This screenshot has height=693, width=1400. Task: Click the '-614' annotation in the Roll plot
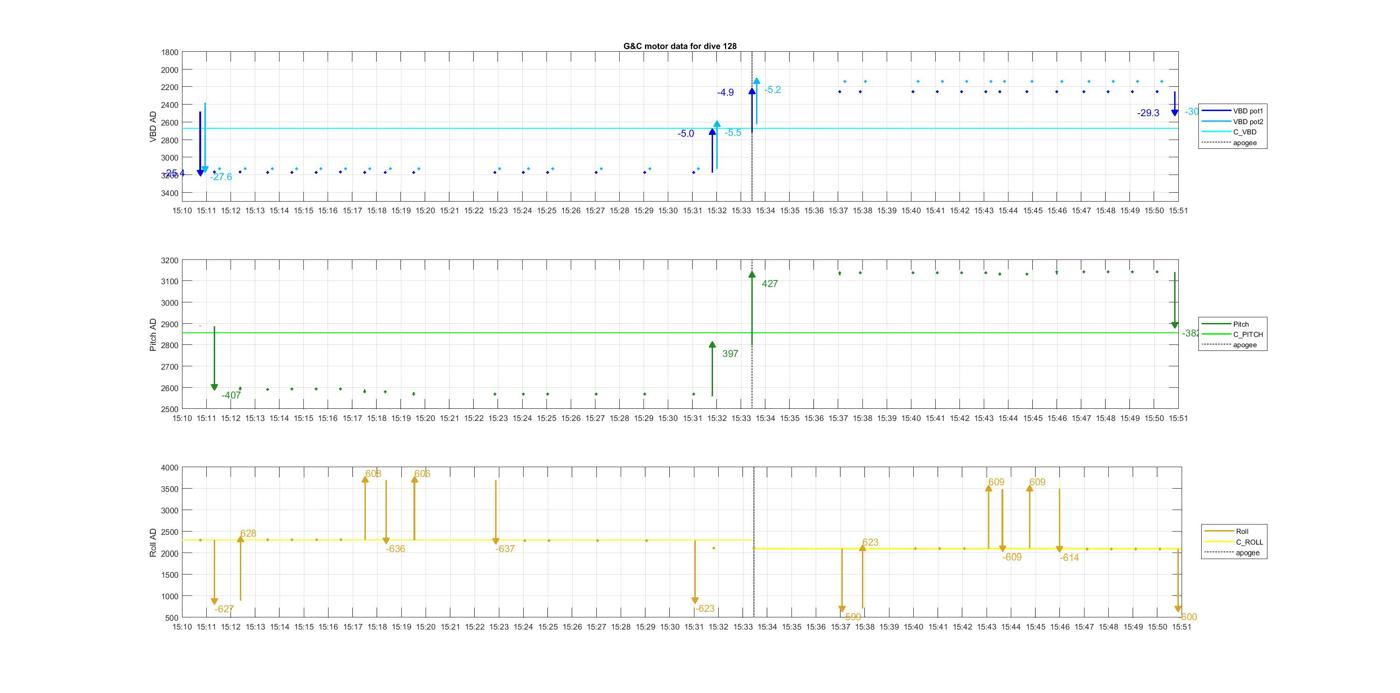click(1069, 557)
